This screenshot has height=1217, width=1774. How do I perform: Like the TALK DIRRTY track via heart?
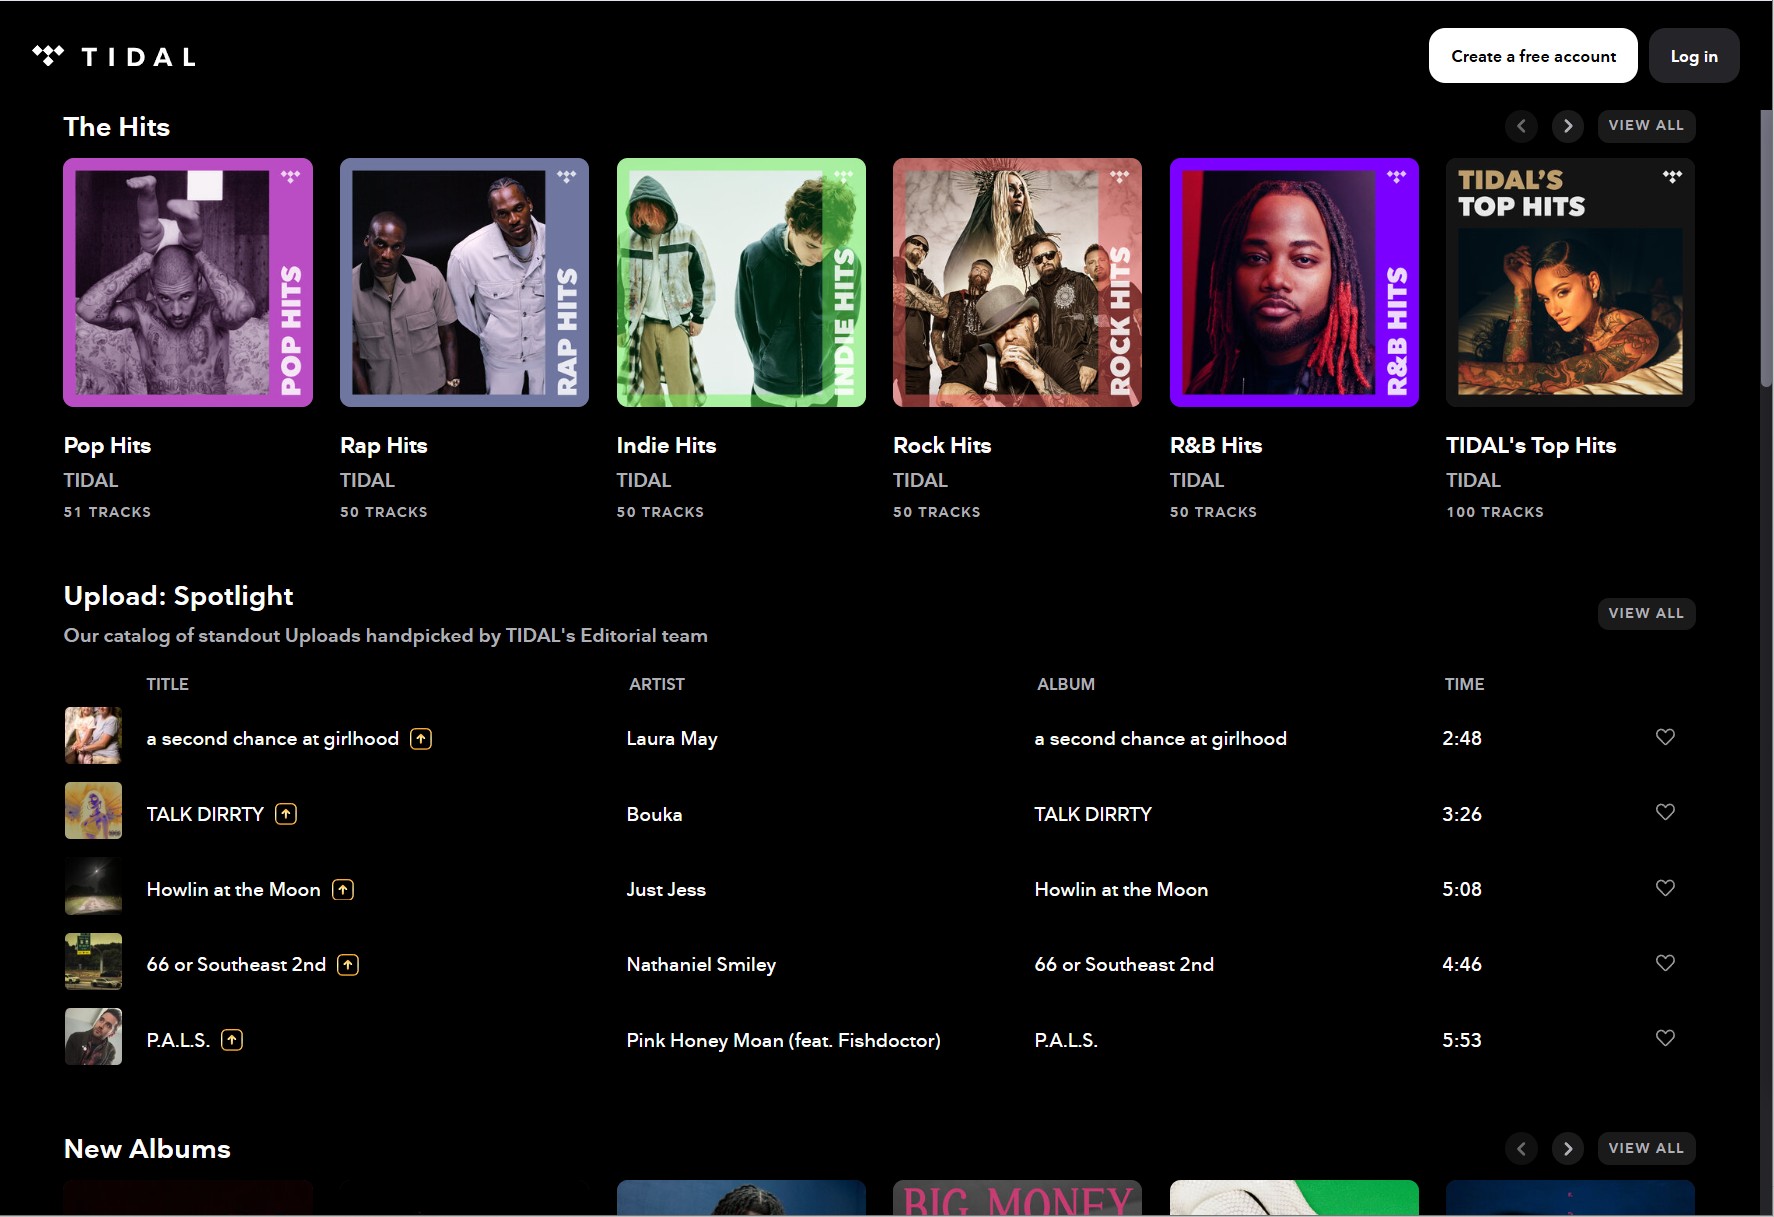(1665, 812)
